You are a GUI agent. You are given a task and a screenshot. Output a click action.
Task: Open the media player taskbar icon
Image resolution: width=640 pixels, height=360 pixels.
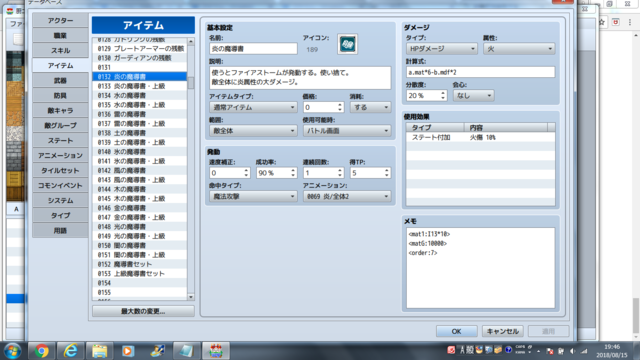[x=128, y=351]
